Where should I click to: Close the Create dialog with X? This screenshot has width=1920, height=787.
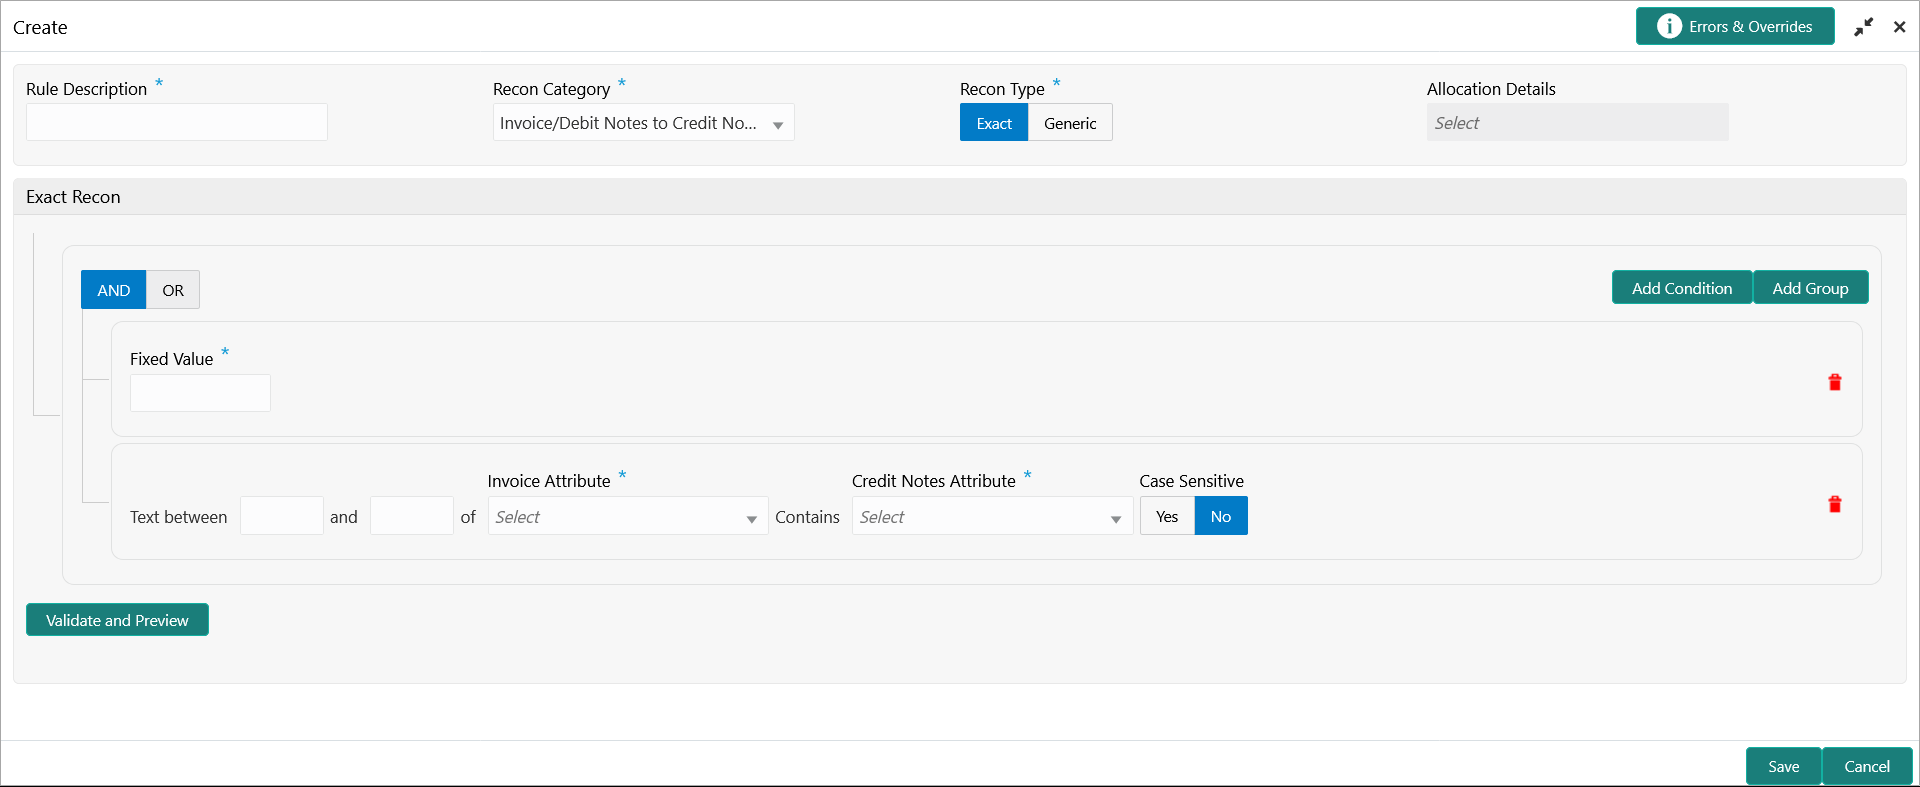[x=1899, y=27]
